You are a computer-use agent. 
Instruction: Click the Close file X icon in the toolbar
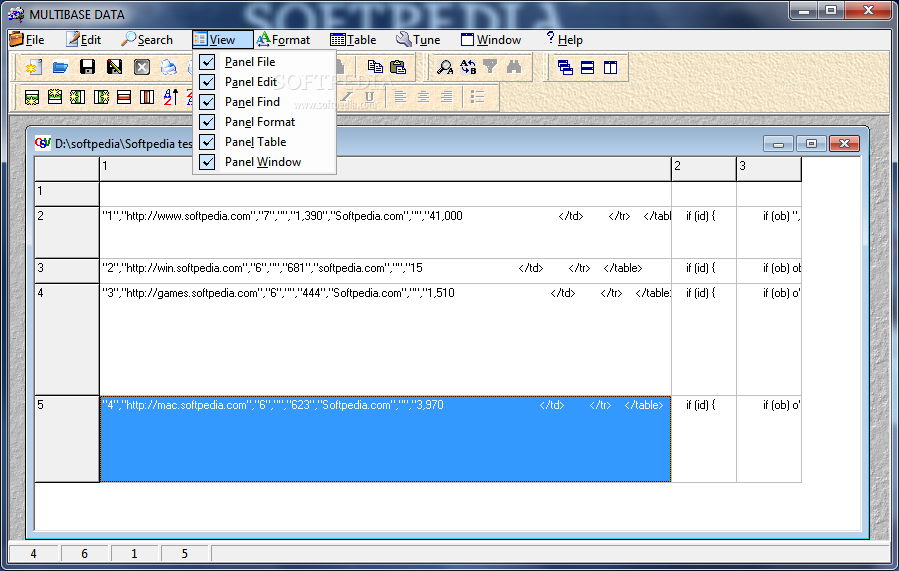142,67
